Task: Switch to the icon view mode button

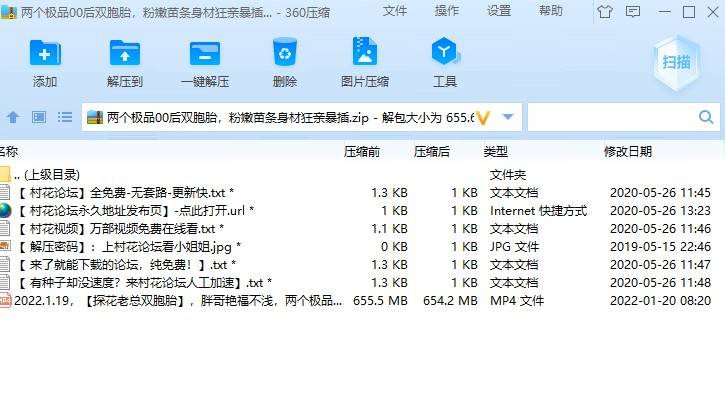Action: [39, 118]
